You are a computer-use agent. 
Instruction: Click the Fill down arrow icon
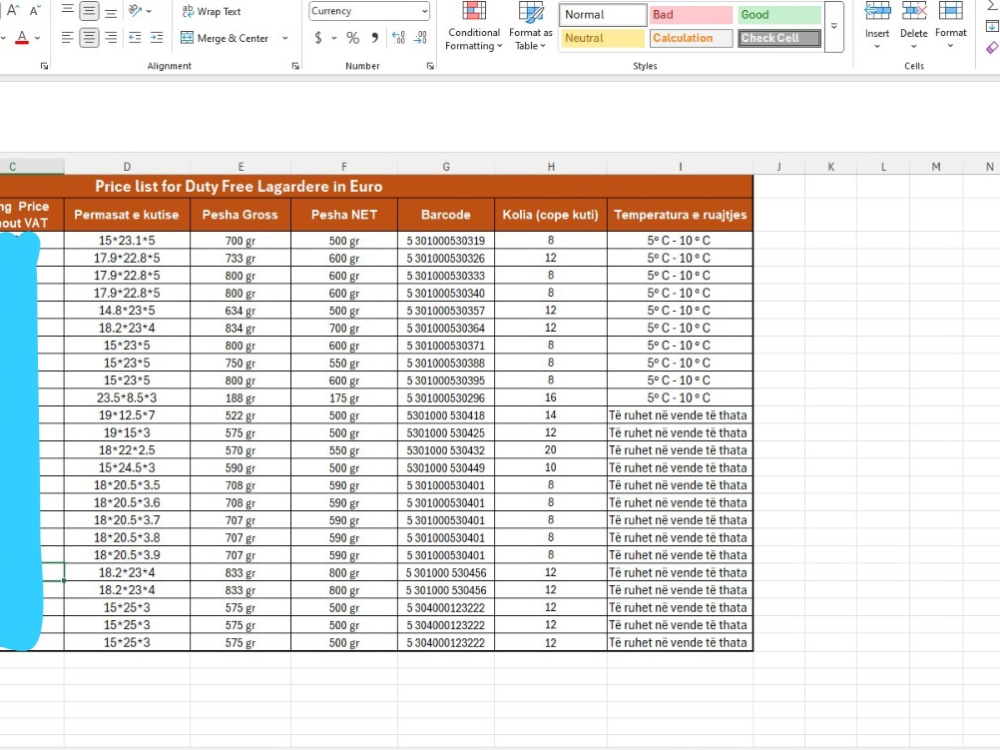point(992,26)
